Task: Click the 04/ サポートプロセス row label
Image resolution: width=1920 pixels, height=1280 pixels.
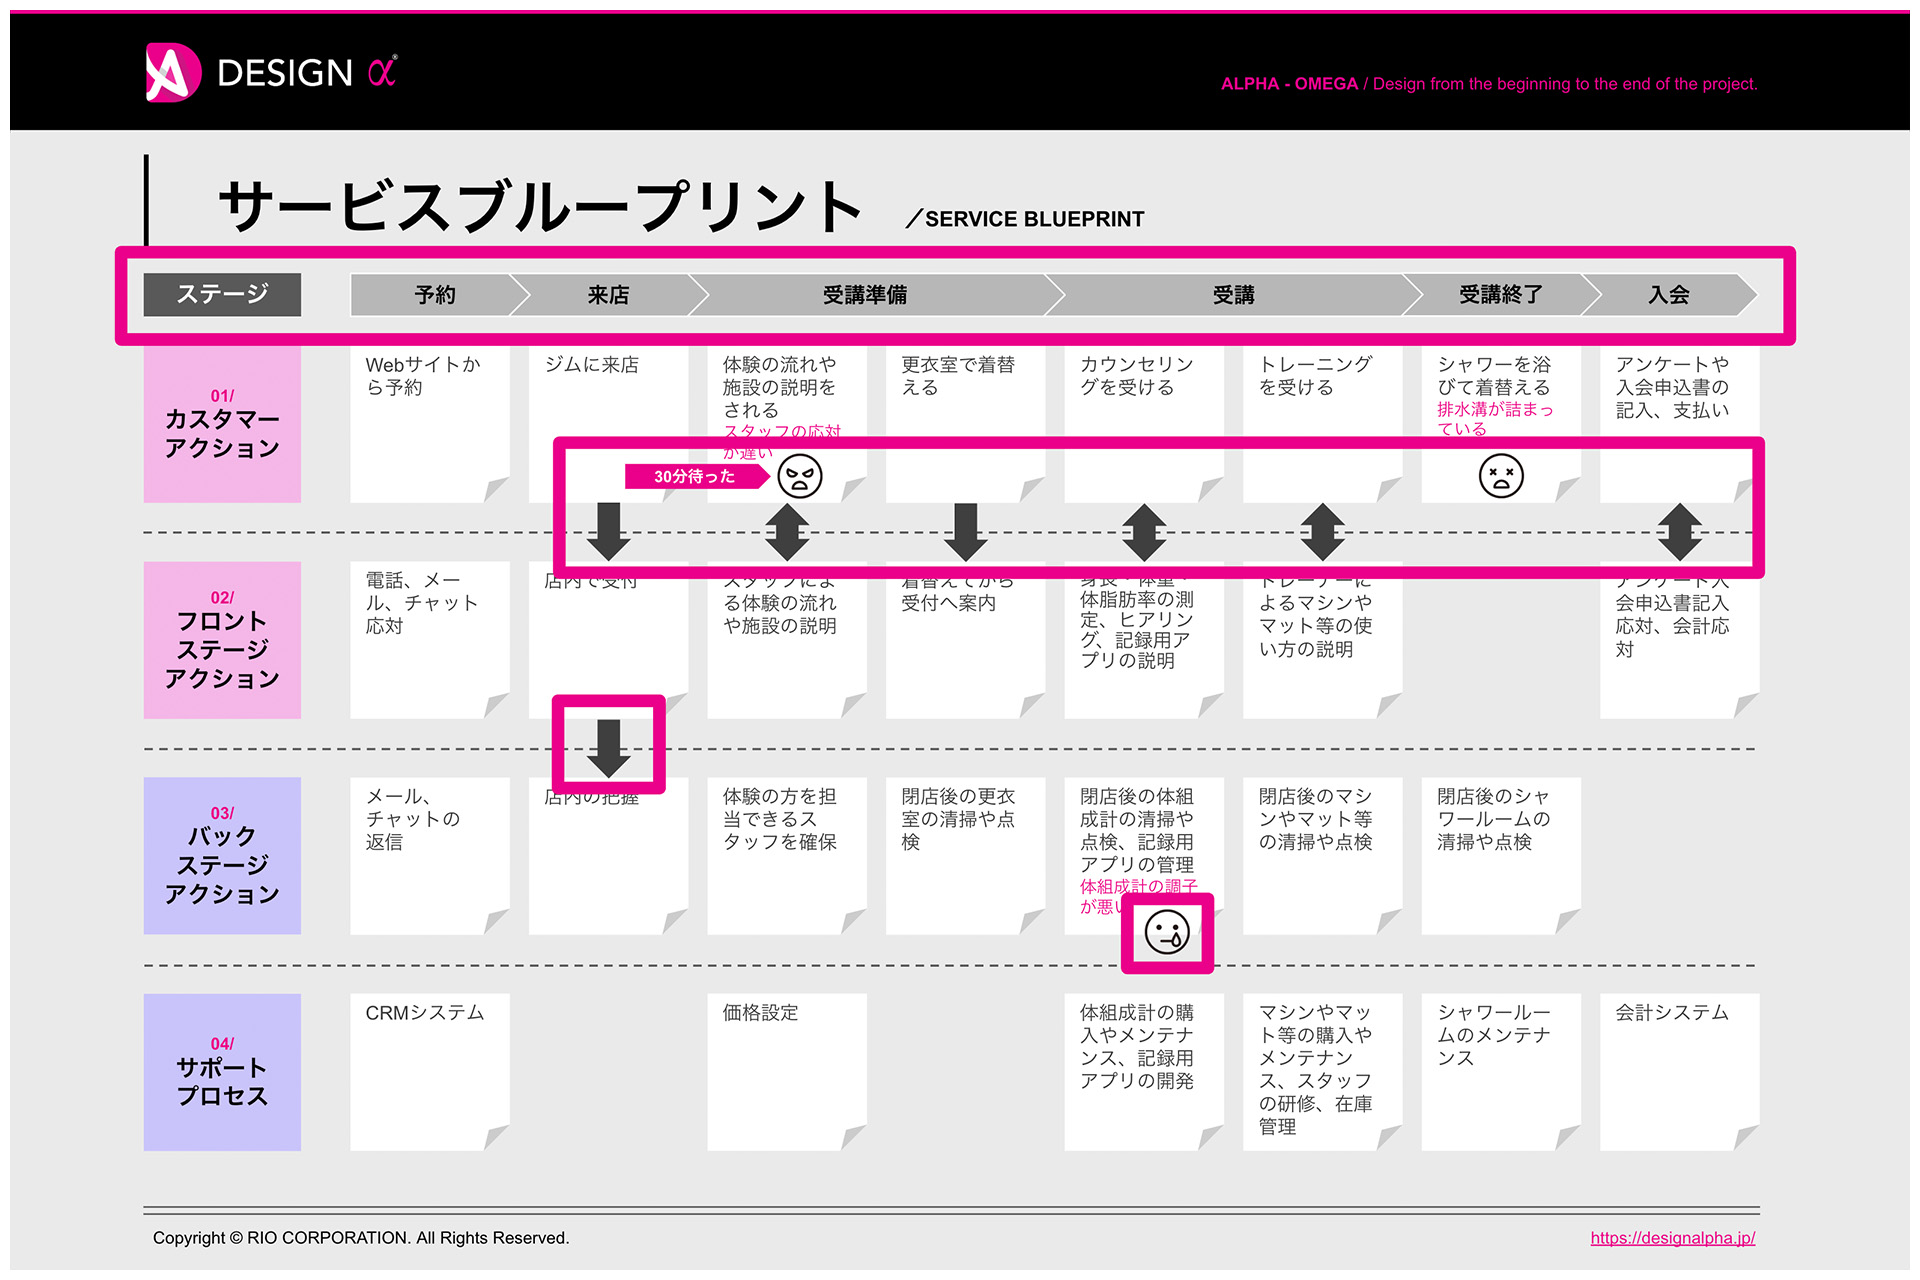Action: coord(222,1072)
